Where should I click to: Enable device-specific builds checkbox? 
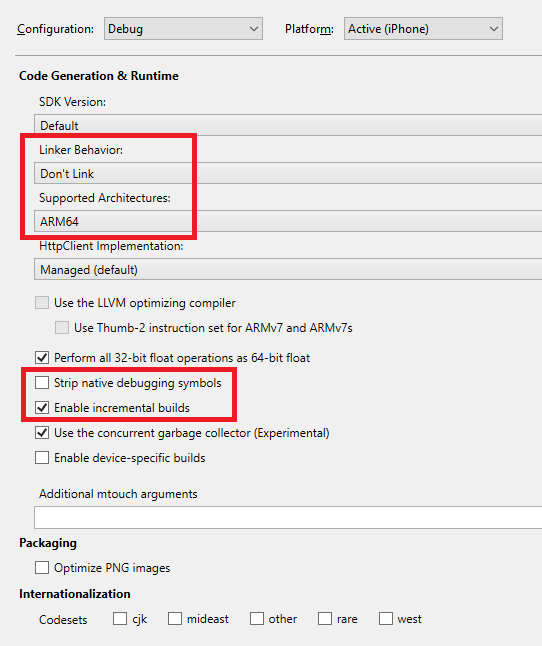(x=42, y=458)
